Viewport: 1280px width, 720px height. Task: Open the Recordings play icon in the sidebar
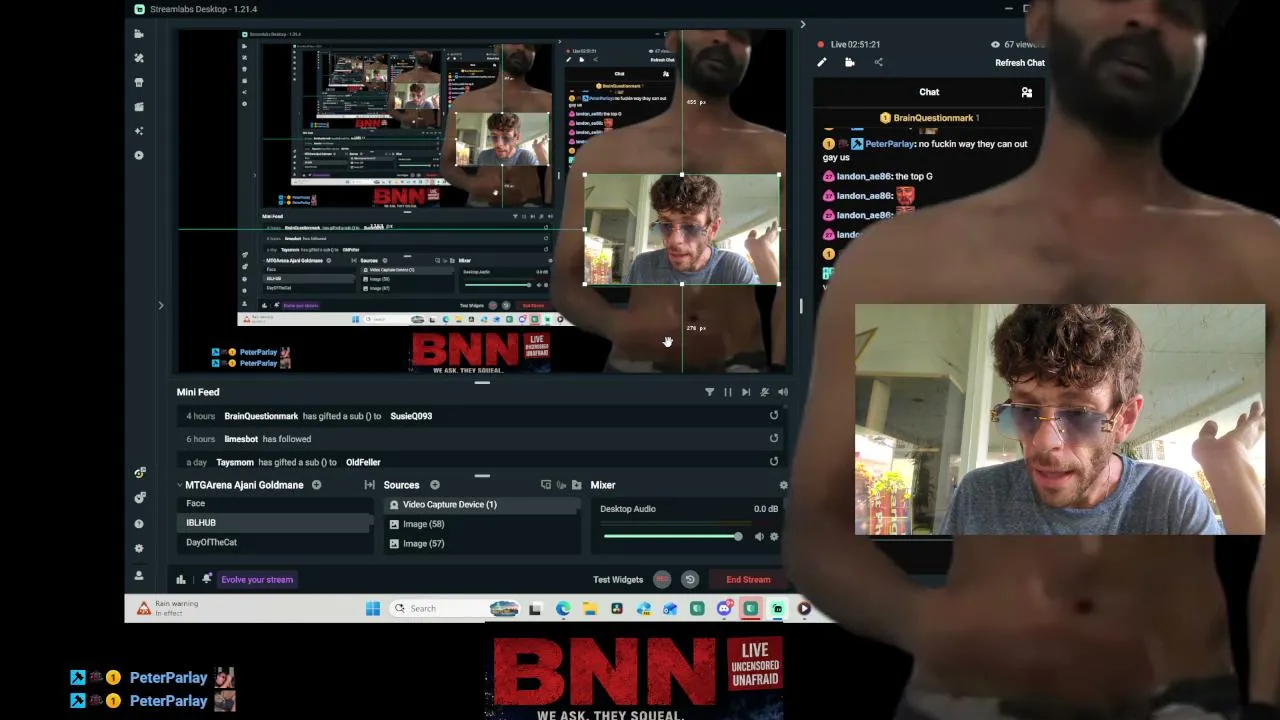139,155
